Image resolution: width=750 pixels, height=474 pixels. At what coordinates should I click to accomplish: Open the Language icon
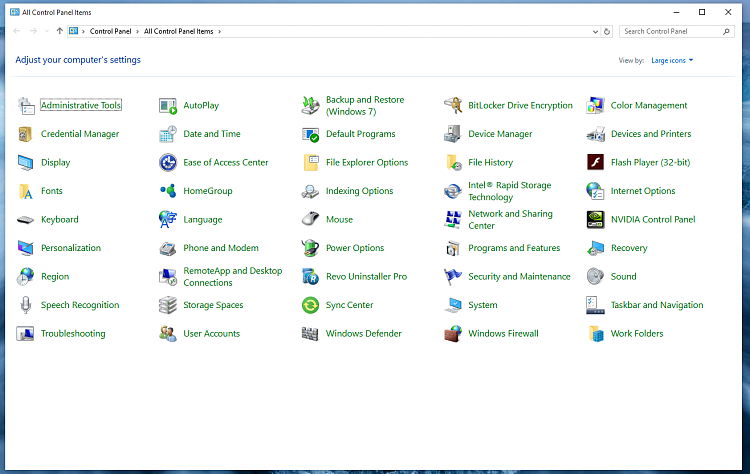coord(168,220)
